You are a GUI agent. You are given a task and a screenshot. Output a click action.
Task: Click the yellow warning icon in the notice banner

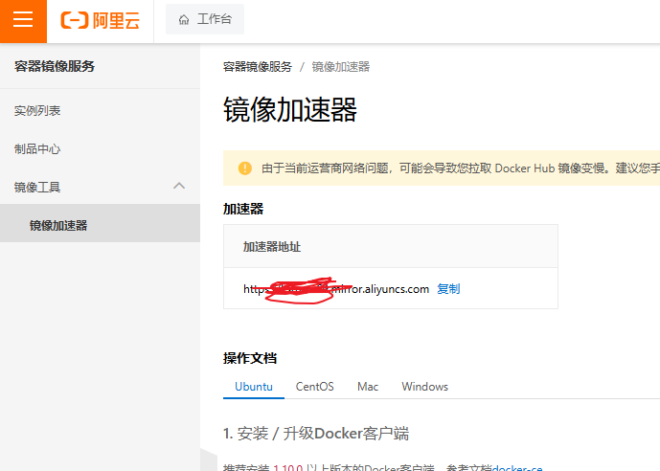[x=245, y=168]
